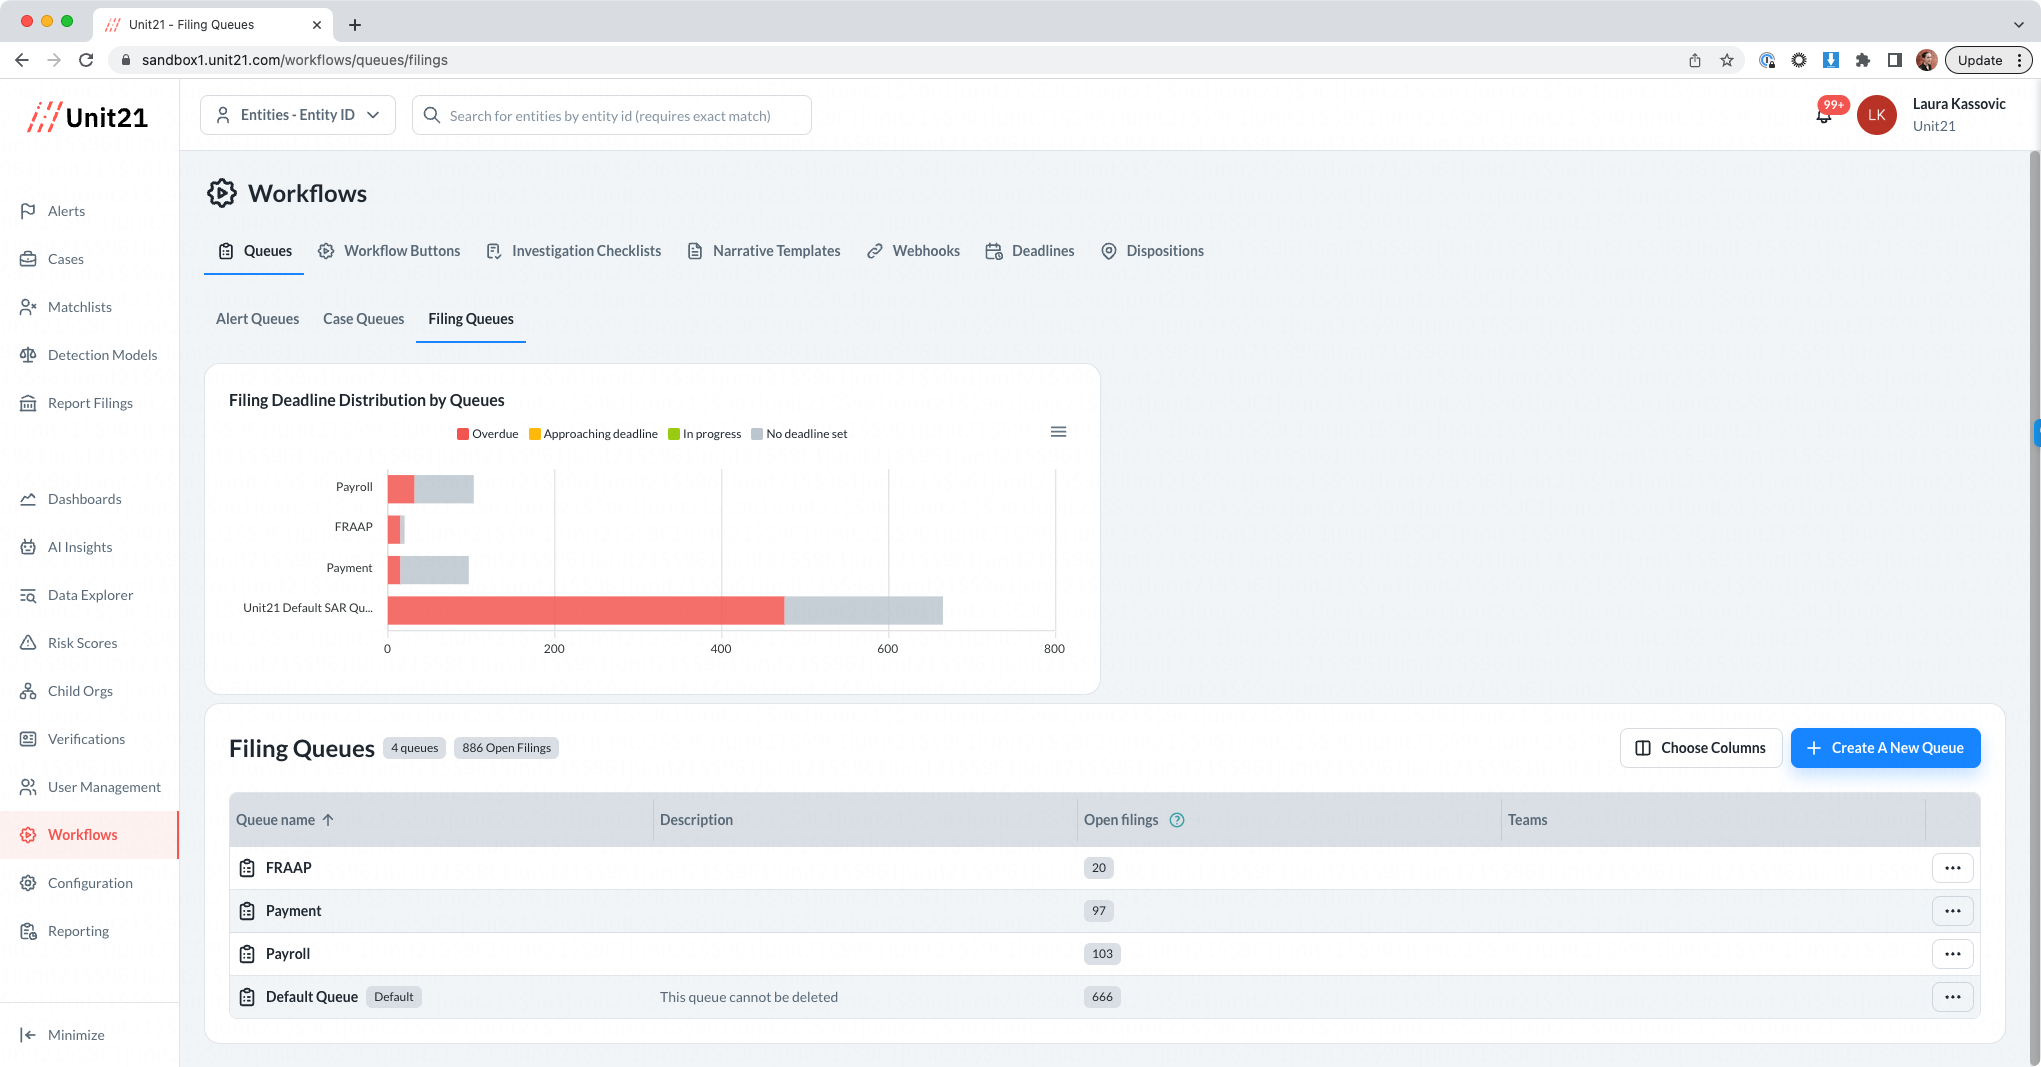Click Create A New Queue button

coord(1885,748)
